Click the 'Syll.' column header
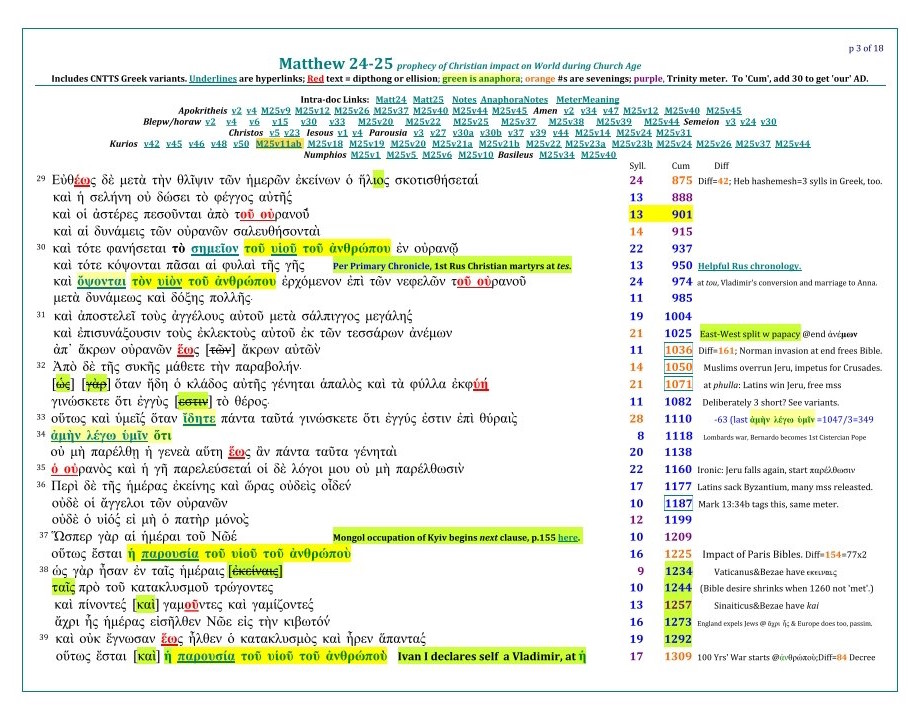922x720 pixels. [x=637, y=166]
